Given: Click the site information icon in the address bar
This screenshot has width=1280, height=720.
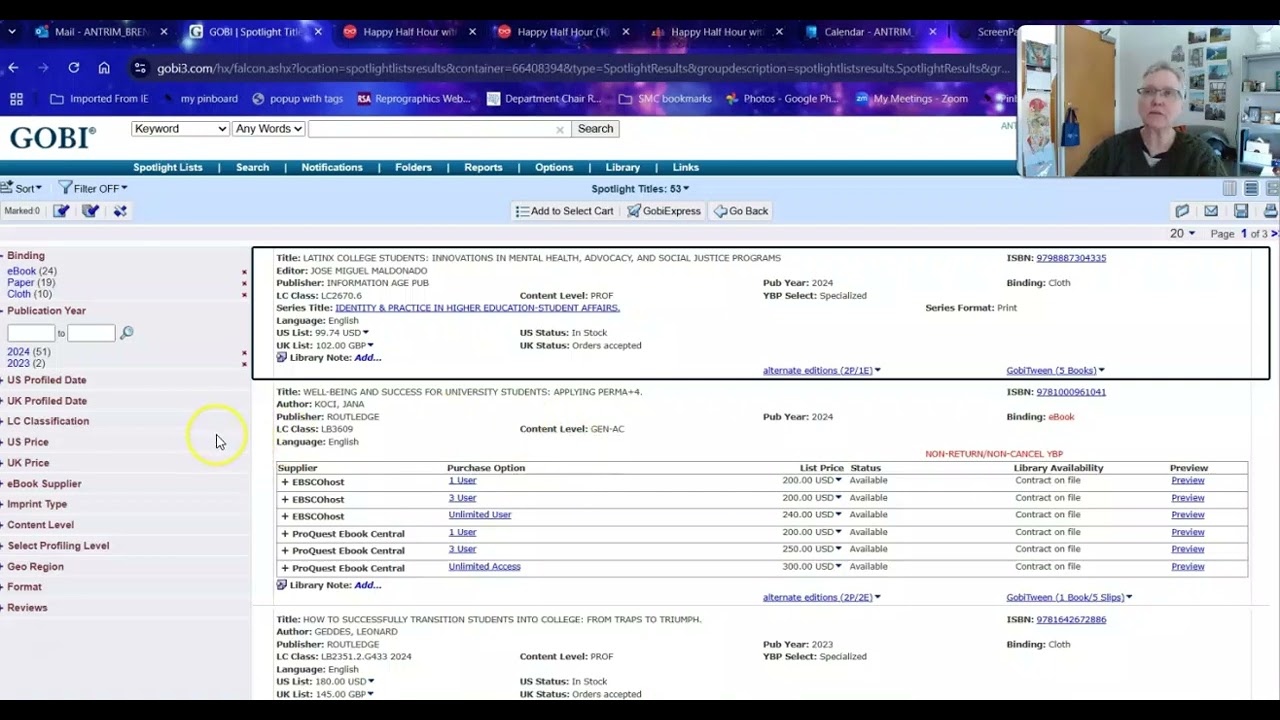Looking at the screenshot, I should pos(140,68).
